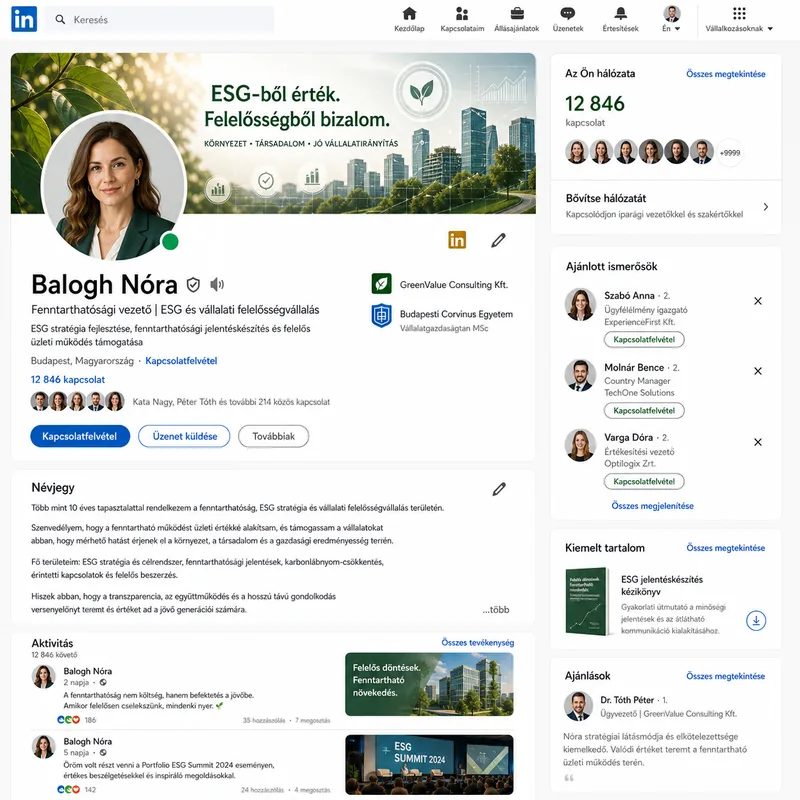Focus the Keresés search field

click(x=159, y=19)
